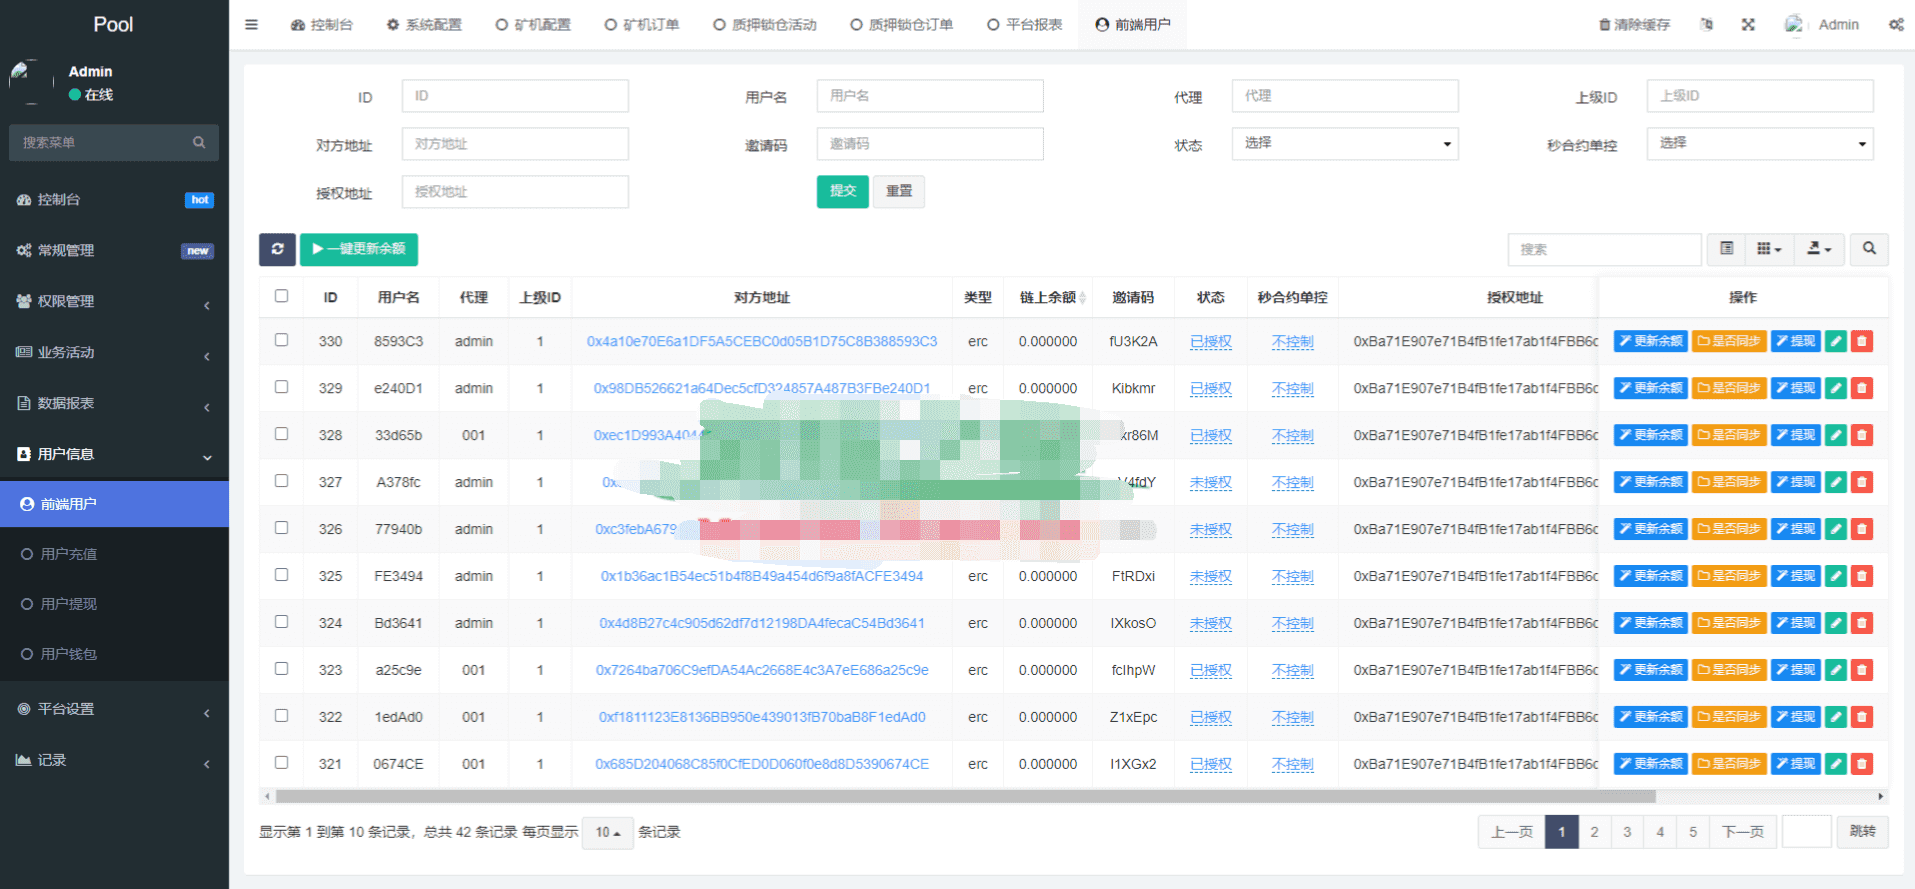Click red delete icon for row 321
The width and height of the screenshot is (1915, 889).
1861,764
